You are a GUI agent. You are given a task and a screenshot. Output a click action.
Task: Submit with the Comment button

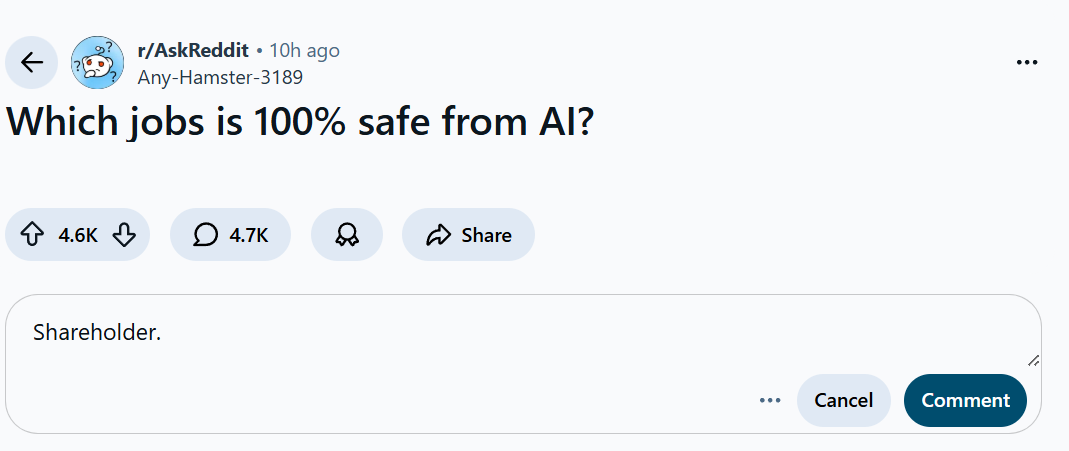(x=965, y=400)
